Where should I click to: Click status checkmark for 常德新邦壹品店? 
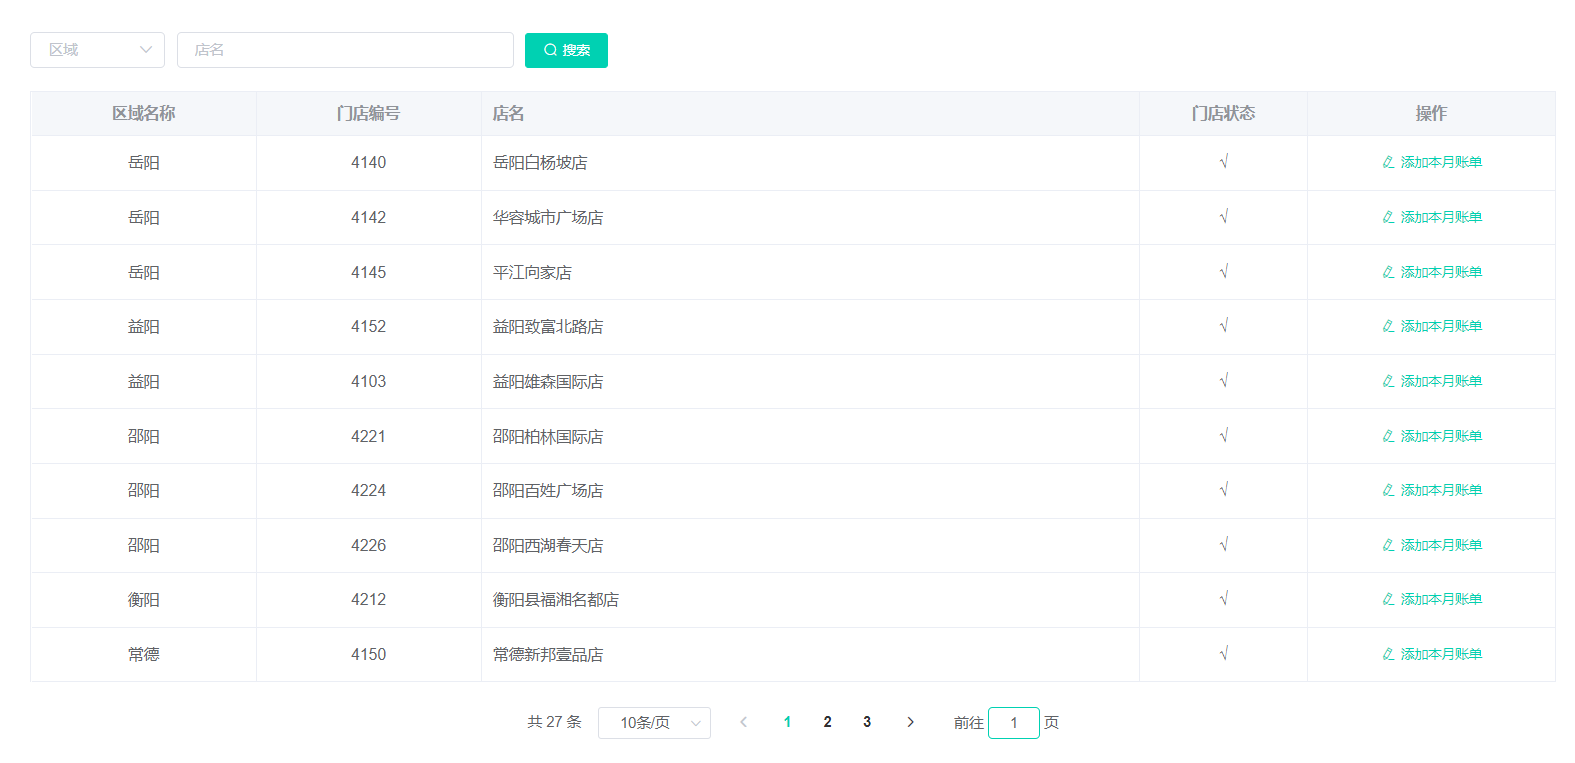[x=1223, y=654]
